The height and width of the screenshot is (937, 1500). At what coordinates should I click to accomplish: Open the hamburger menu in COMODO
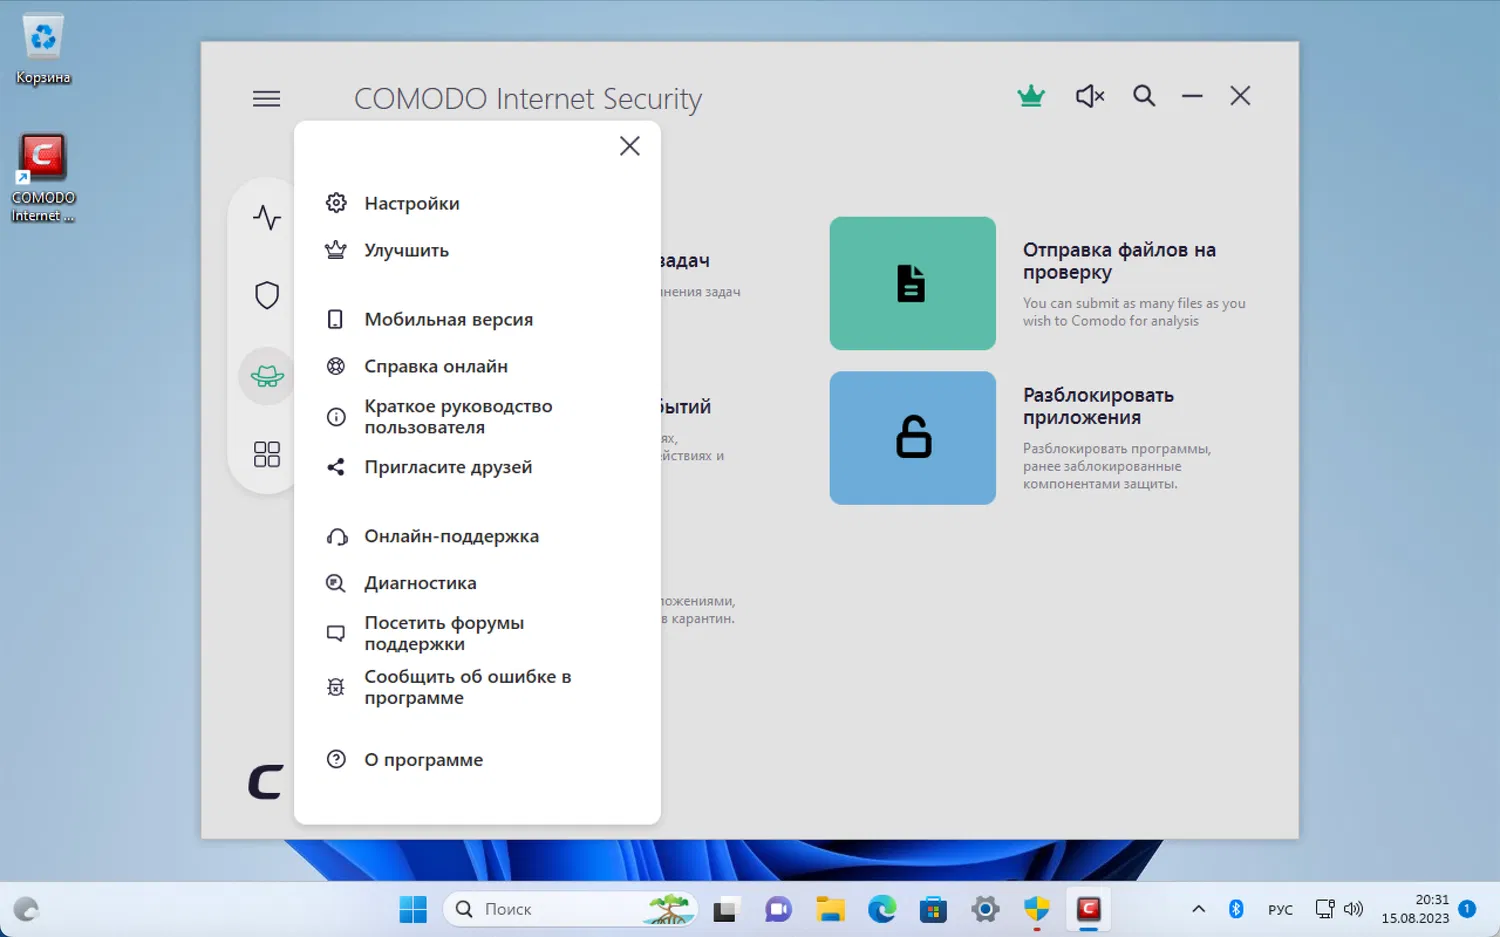point(266,99)
